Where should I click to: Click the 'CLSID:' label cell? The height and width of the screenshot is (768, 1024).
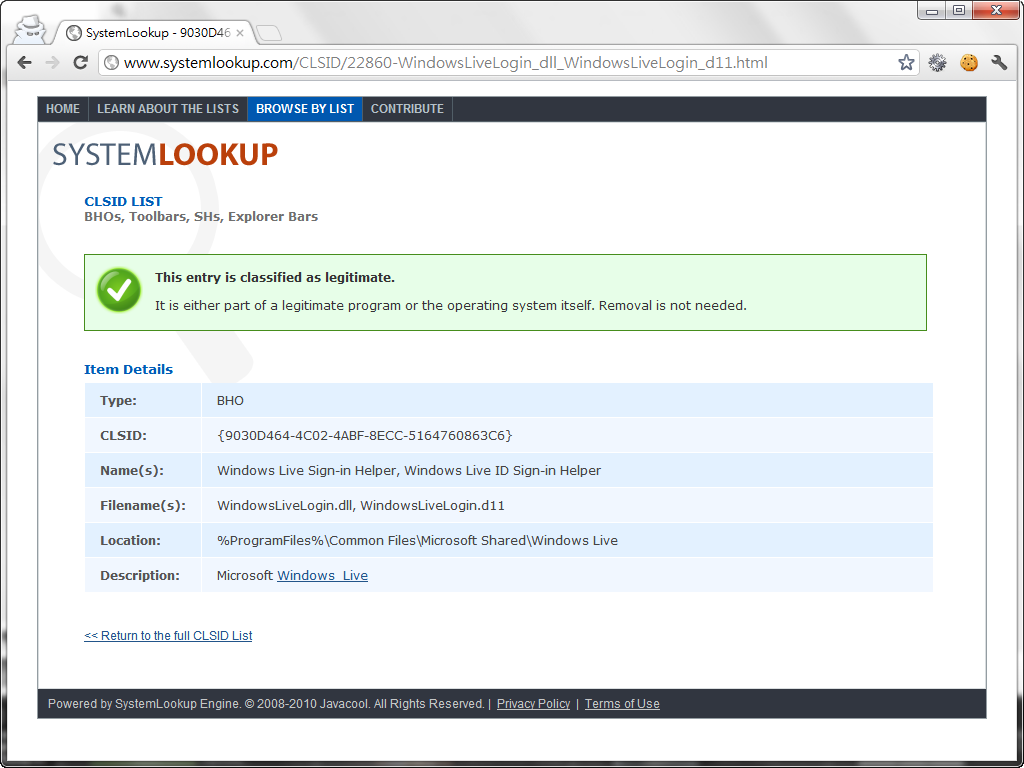pos(143,436)
